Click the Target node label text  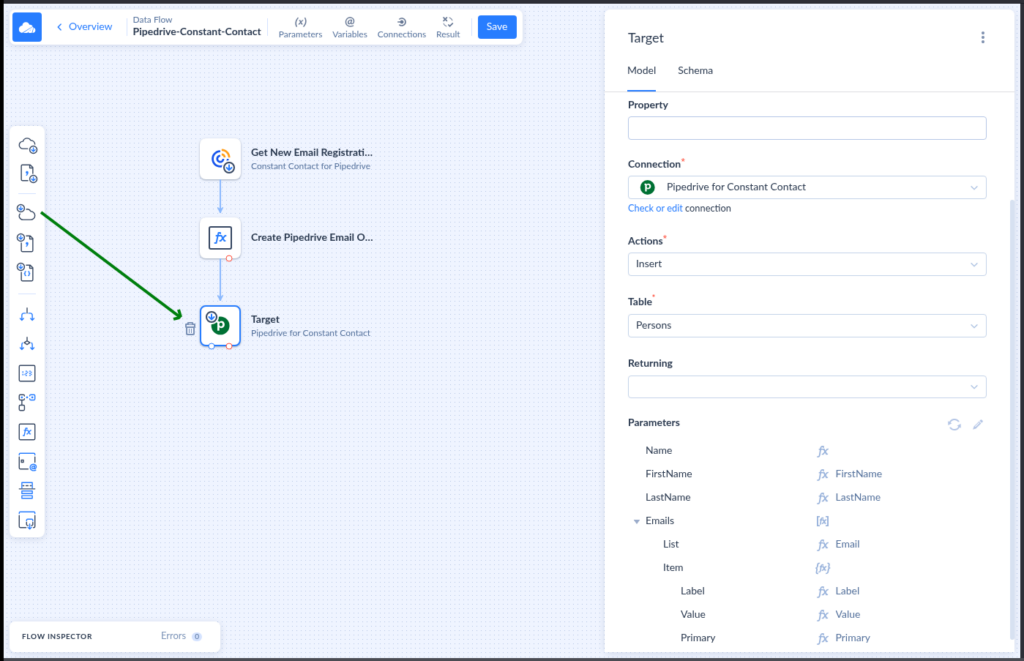coord(264,319)
